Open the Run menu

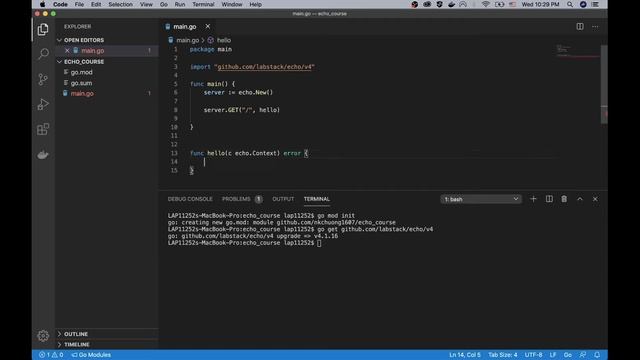(x=180, y=4)
